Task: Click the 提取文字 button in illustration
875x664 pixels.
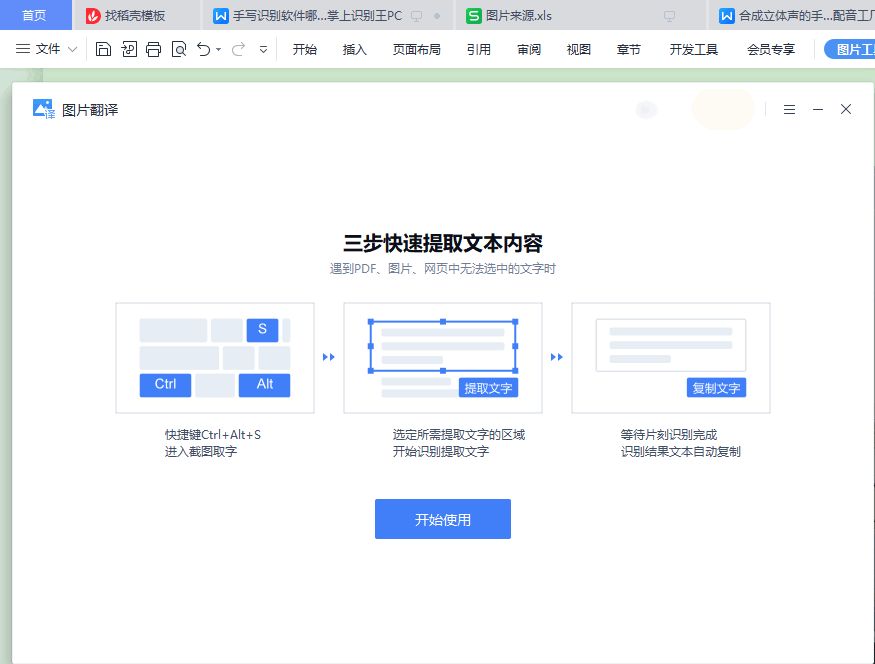Action: coord(488,388)
